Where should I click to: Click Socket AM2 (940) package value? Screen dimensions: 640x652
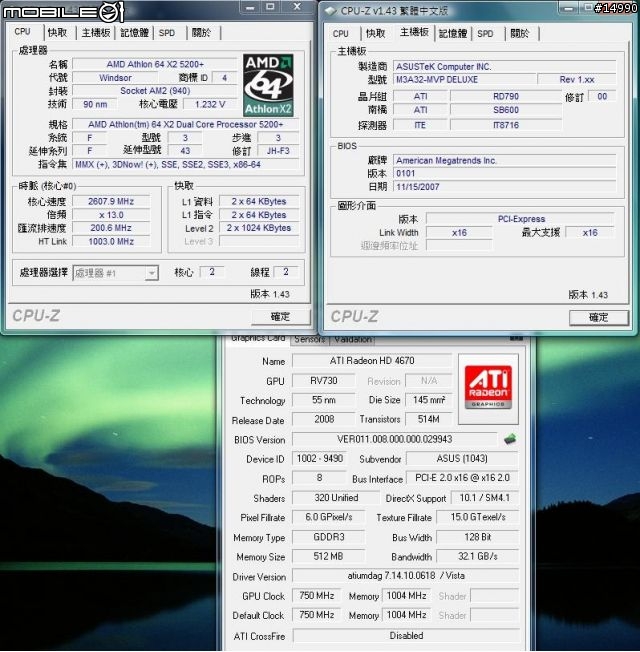point(155,91)
